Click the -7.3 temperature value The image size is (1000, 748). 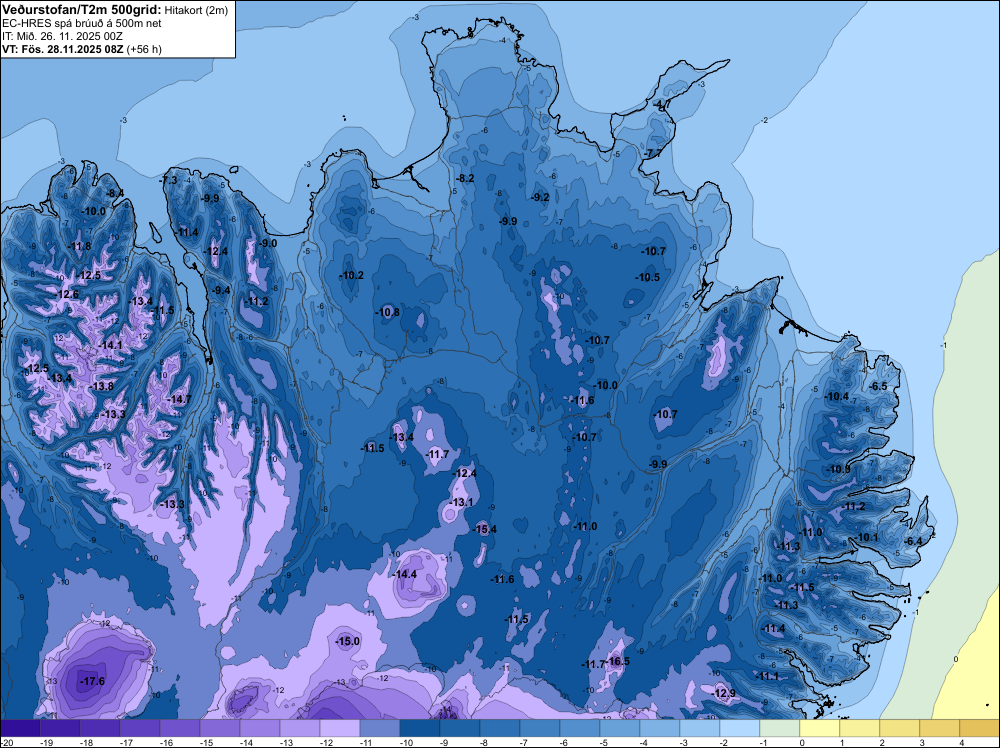pos(169,180)
